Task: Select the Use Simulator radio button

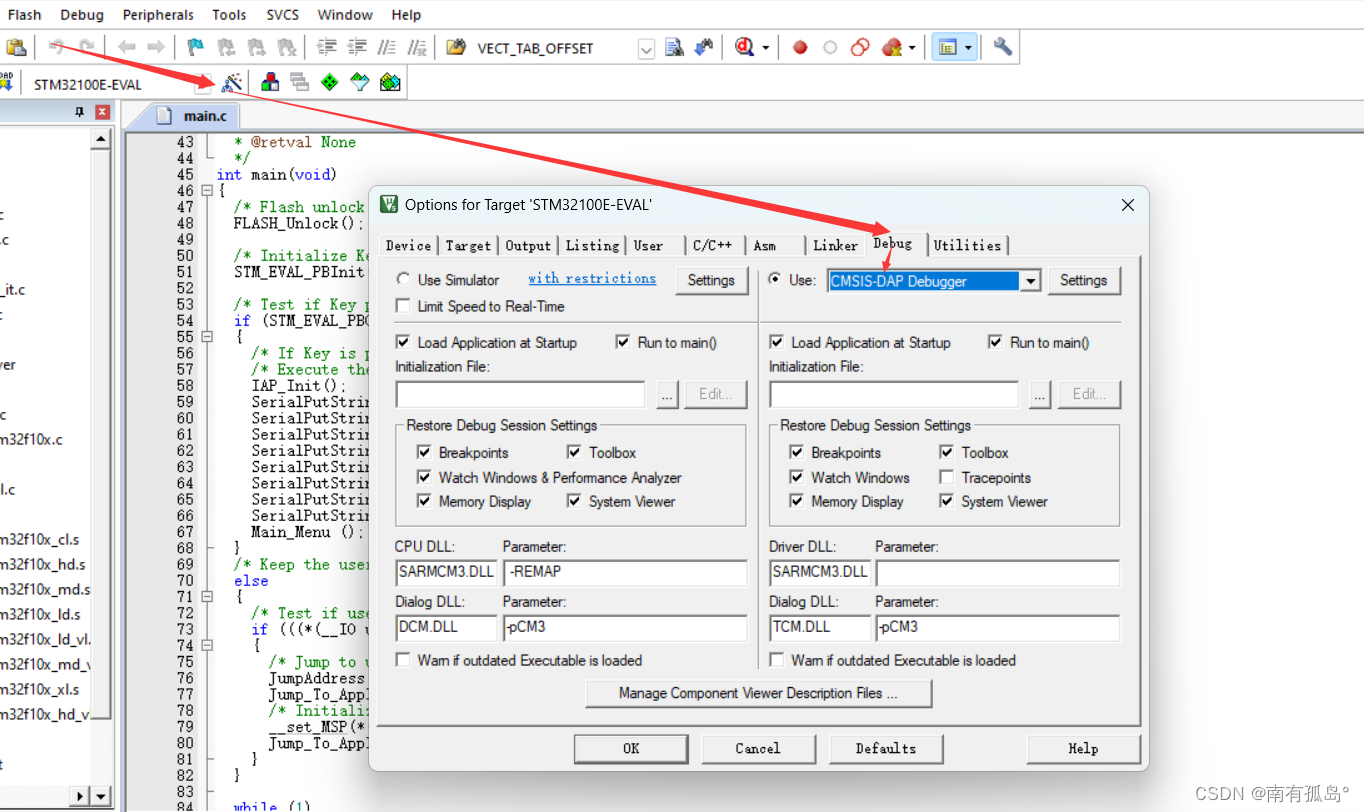Action: coord(404,280)
